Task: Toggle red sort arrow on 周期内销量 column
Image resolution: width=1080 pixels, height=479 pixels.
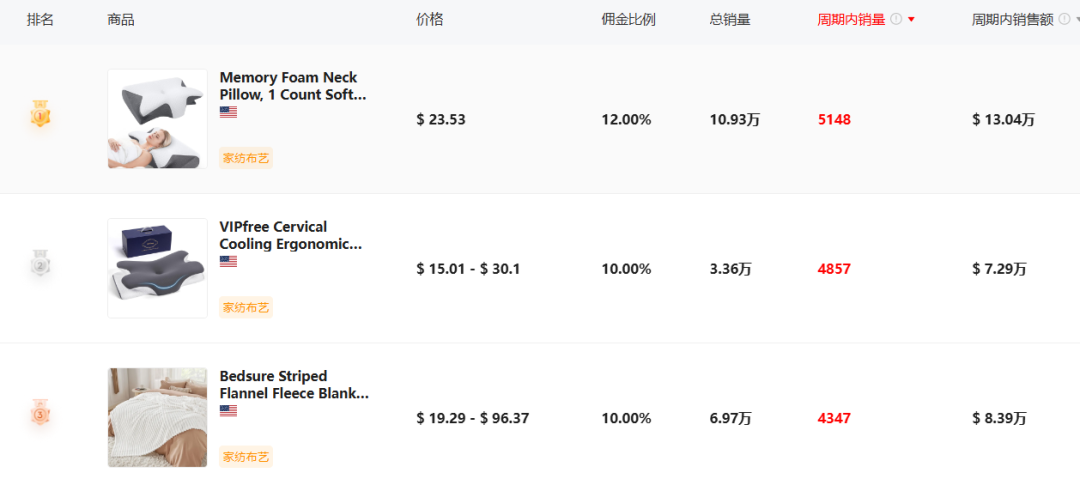Action: pyautogui.click(x=911, y=20)
